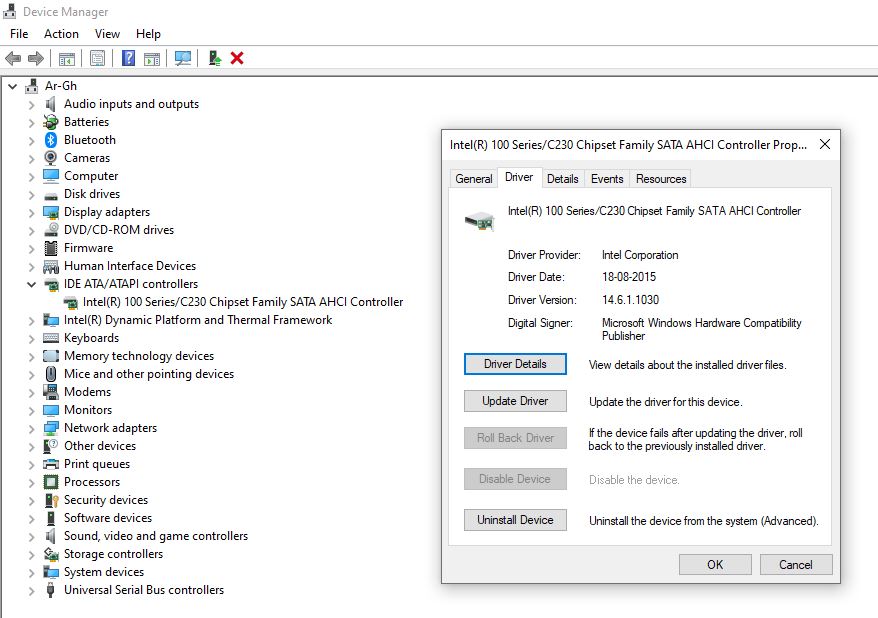Click the Audio inputs and outputs speaker icon
The image size is (878, 618).
51,104
